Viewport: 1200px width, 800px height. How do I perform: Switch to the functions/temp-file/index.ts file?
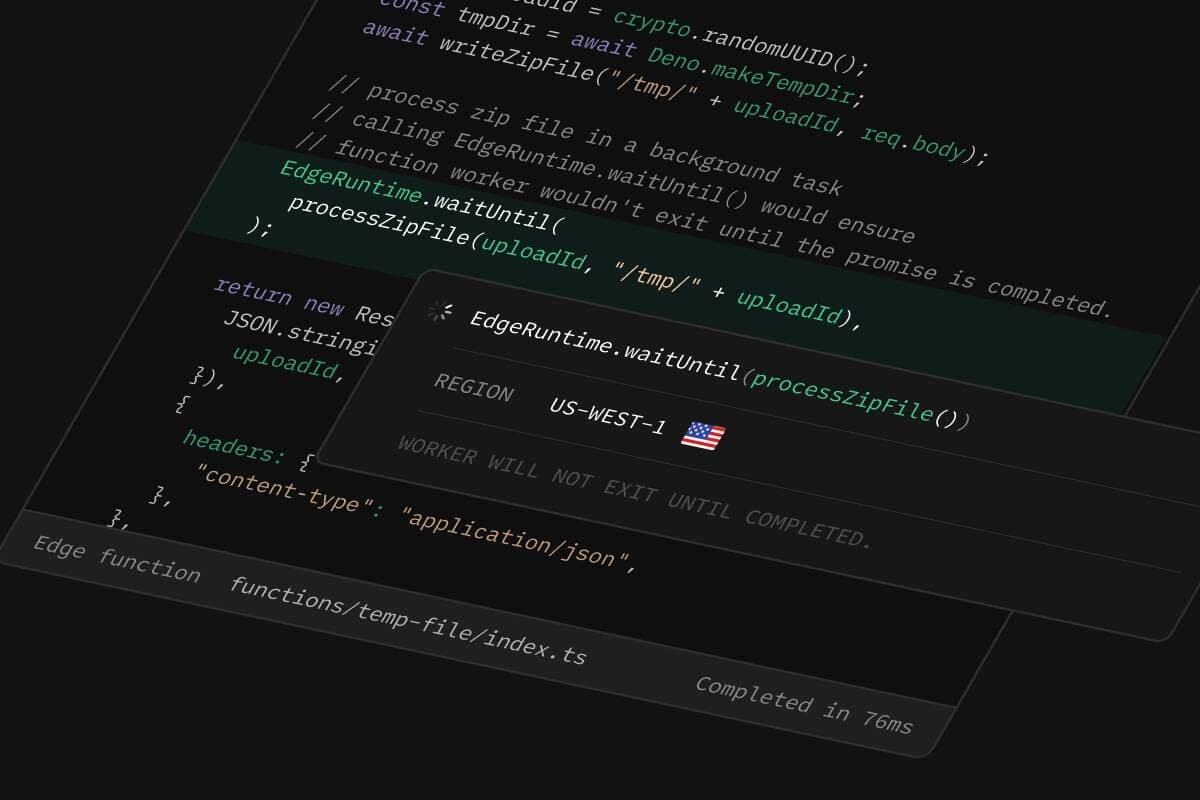(410, 622)
